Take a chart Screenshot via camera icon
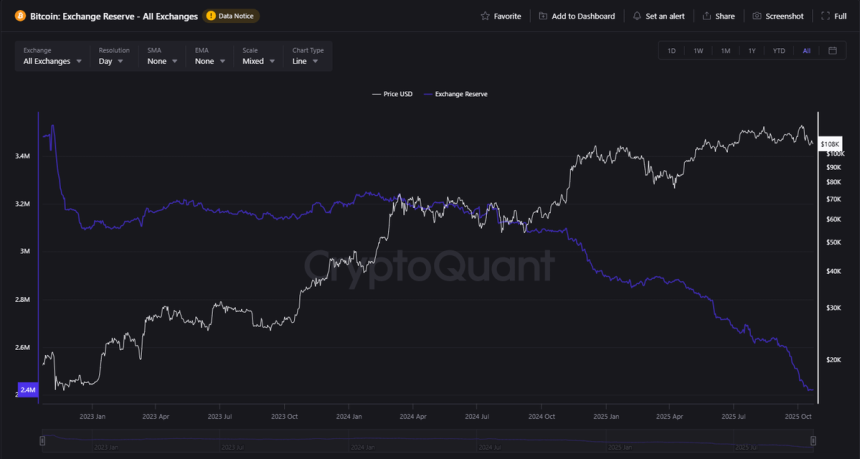Image resolution: width=860 pixels, height=459 pixels. tap(757, 16)
